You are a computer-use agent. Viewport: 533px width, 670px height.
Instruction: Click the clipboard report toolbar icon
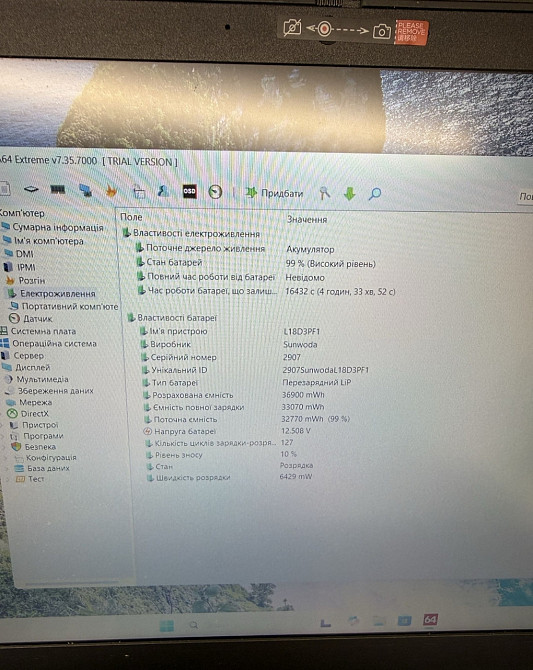tap(138, 192)
